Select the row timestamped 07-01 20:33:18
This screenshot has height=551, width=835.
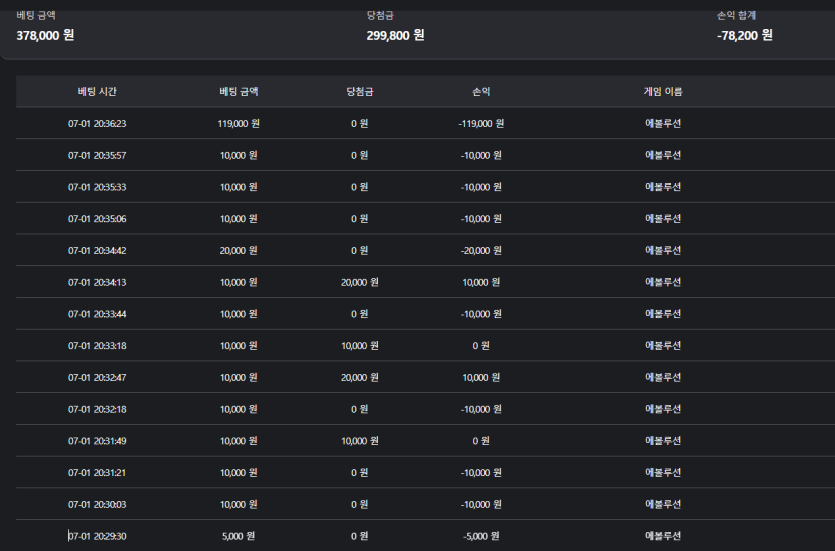[x=425, y=346]
